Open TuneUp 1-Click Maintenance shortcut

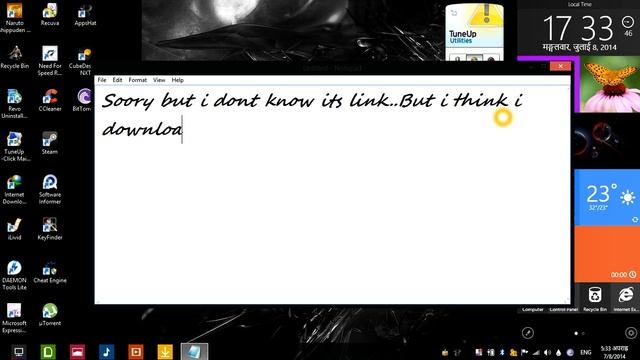[x=14, y=147]
